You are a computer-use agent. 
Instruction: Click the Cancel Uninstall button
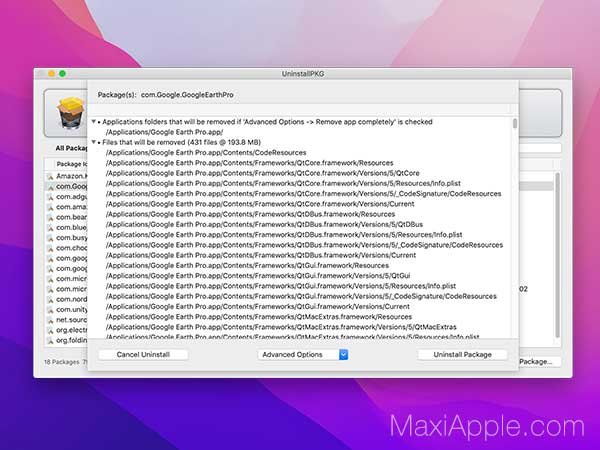coord(143,355)
